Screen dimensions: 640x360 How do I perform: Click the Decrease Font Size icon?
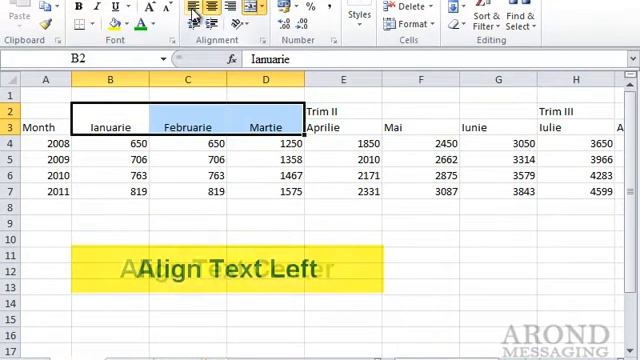[x=167, y=7]
